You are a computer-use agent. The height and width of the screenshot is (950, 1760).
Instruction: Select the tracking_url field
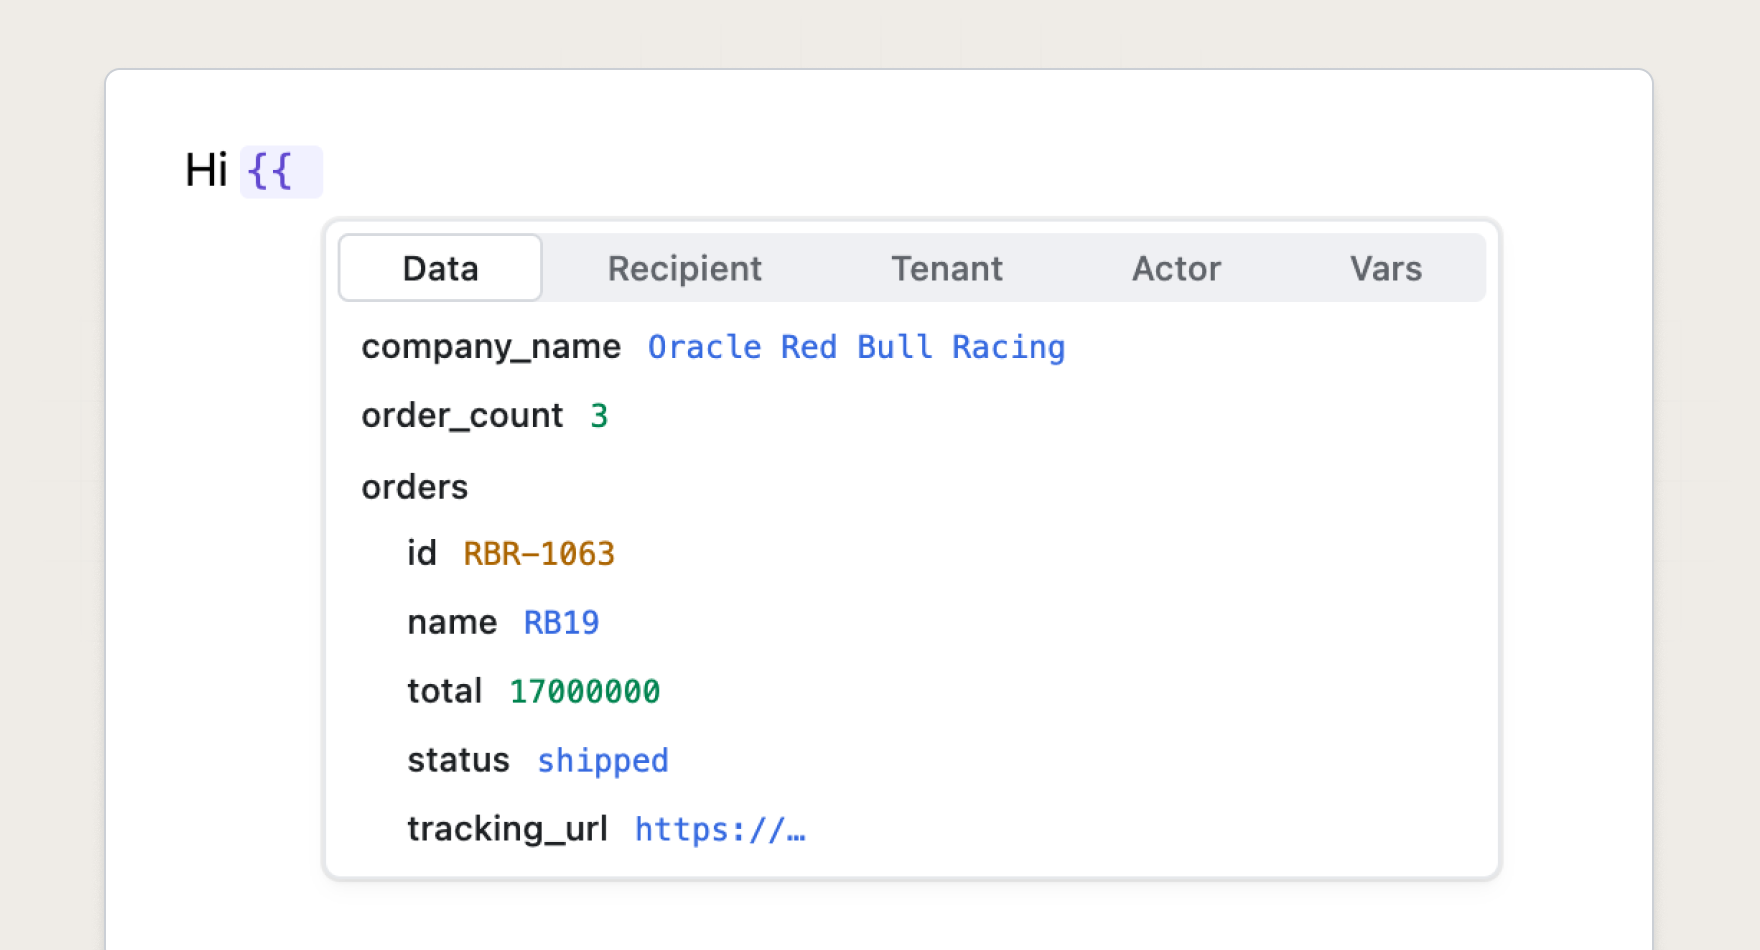pos(507,829)
